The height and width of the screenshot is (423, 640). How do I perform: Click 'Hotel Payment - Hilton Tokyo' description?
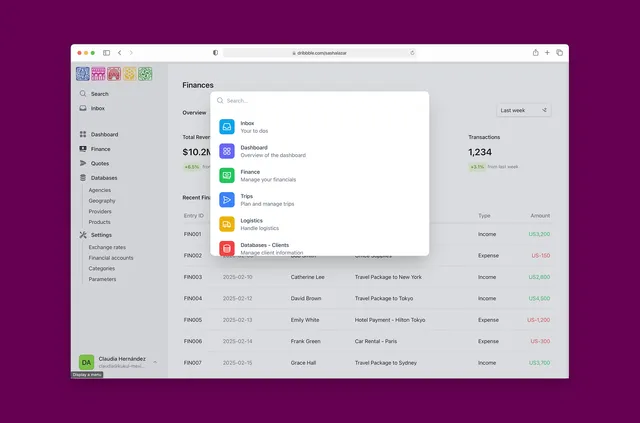(390, 320)
